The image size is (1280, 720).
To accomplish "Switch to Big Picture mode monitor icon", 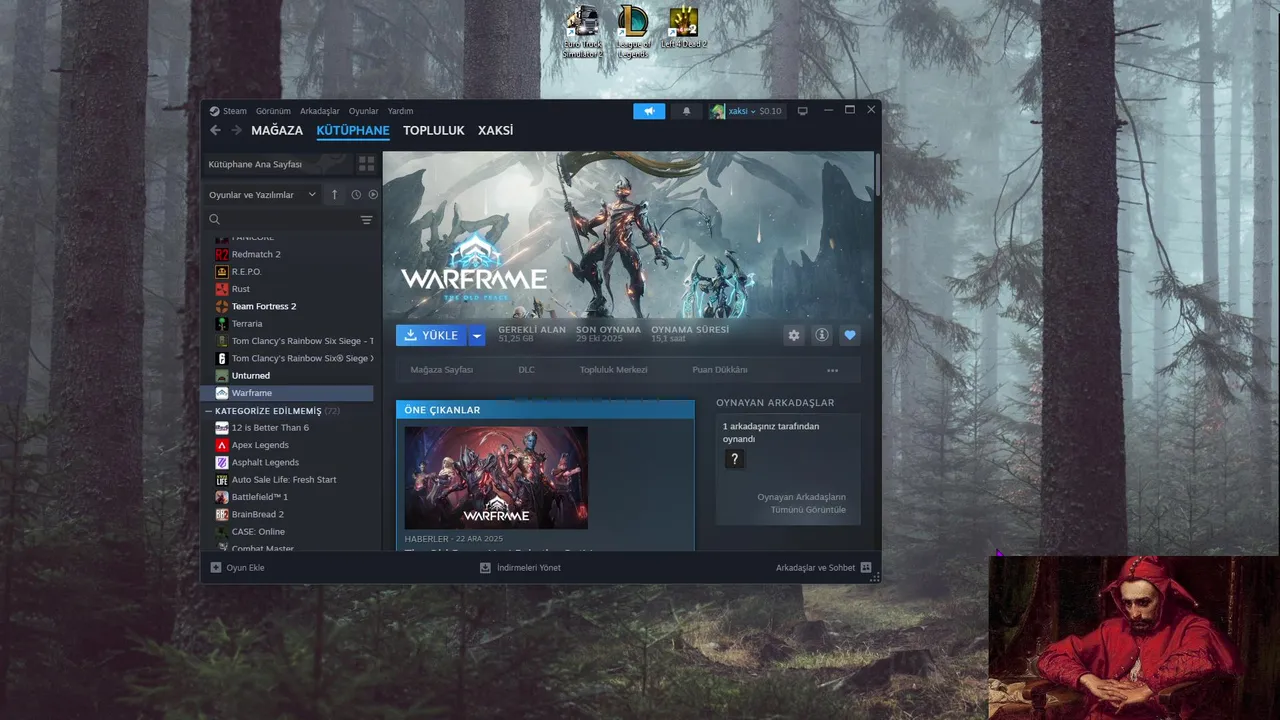I will tap(802, 111).
